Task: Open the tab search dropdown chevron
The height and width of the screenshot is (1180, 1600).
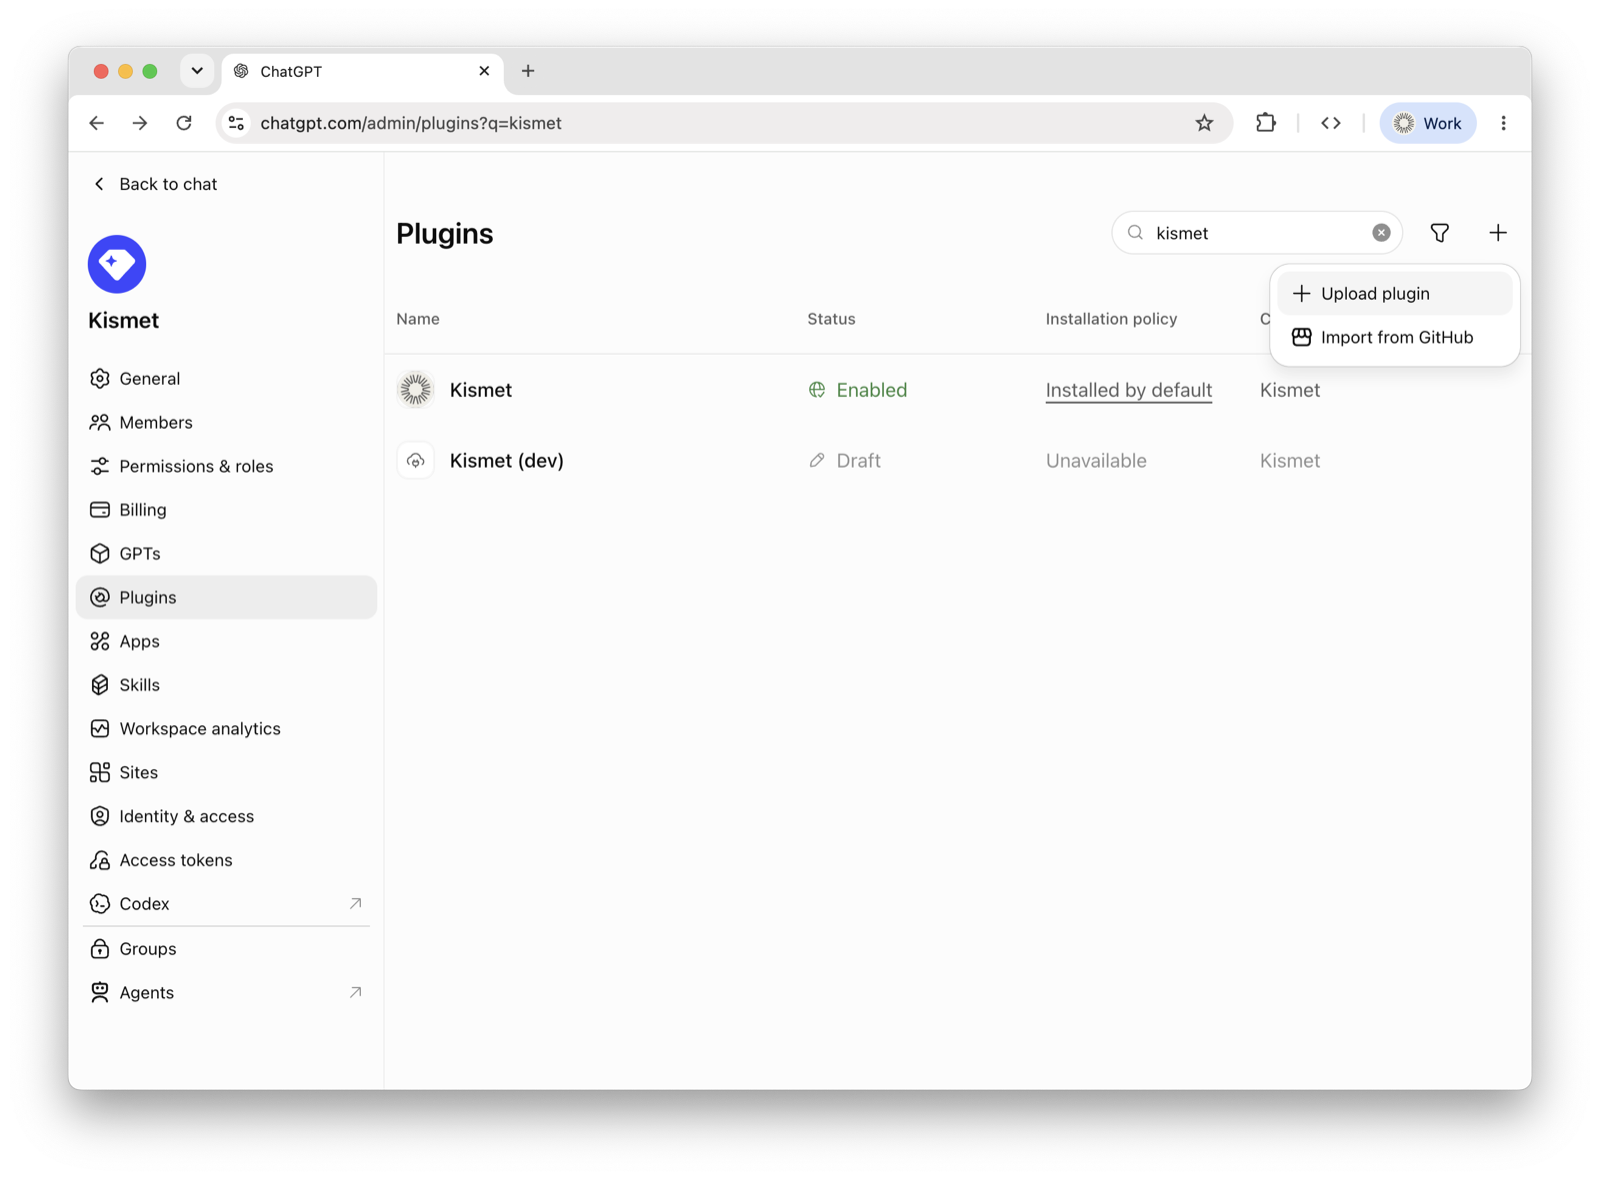Action: (x=197, y=71)
